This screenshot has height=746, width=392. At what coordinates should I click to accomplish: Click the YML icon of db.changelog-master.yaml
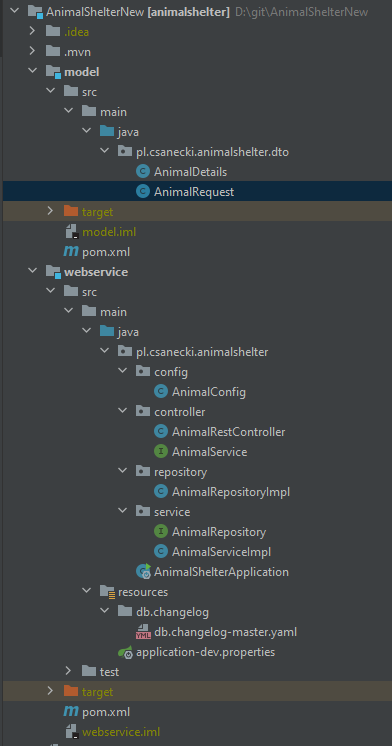[143, 632]
